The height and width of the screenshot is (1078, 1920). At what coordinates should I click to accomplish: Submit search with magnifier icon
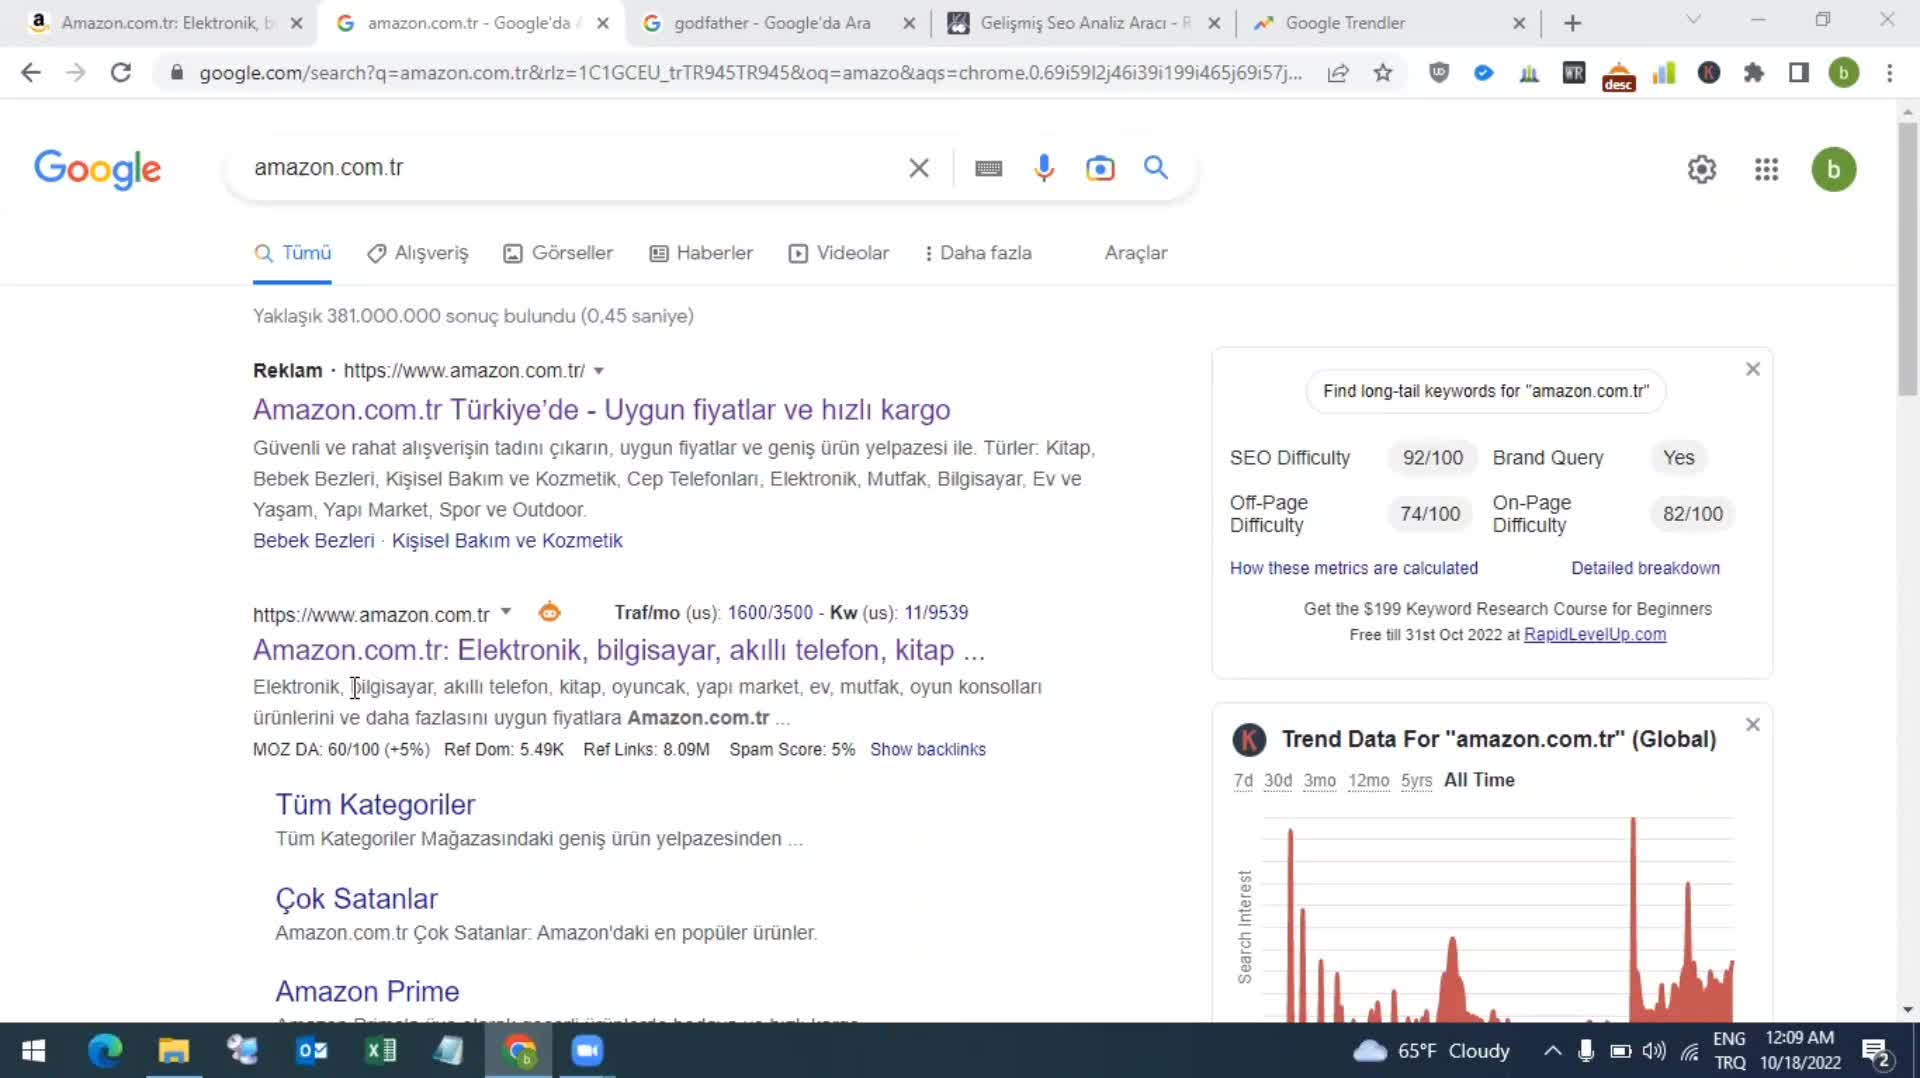[1156, 168]
